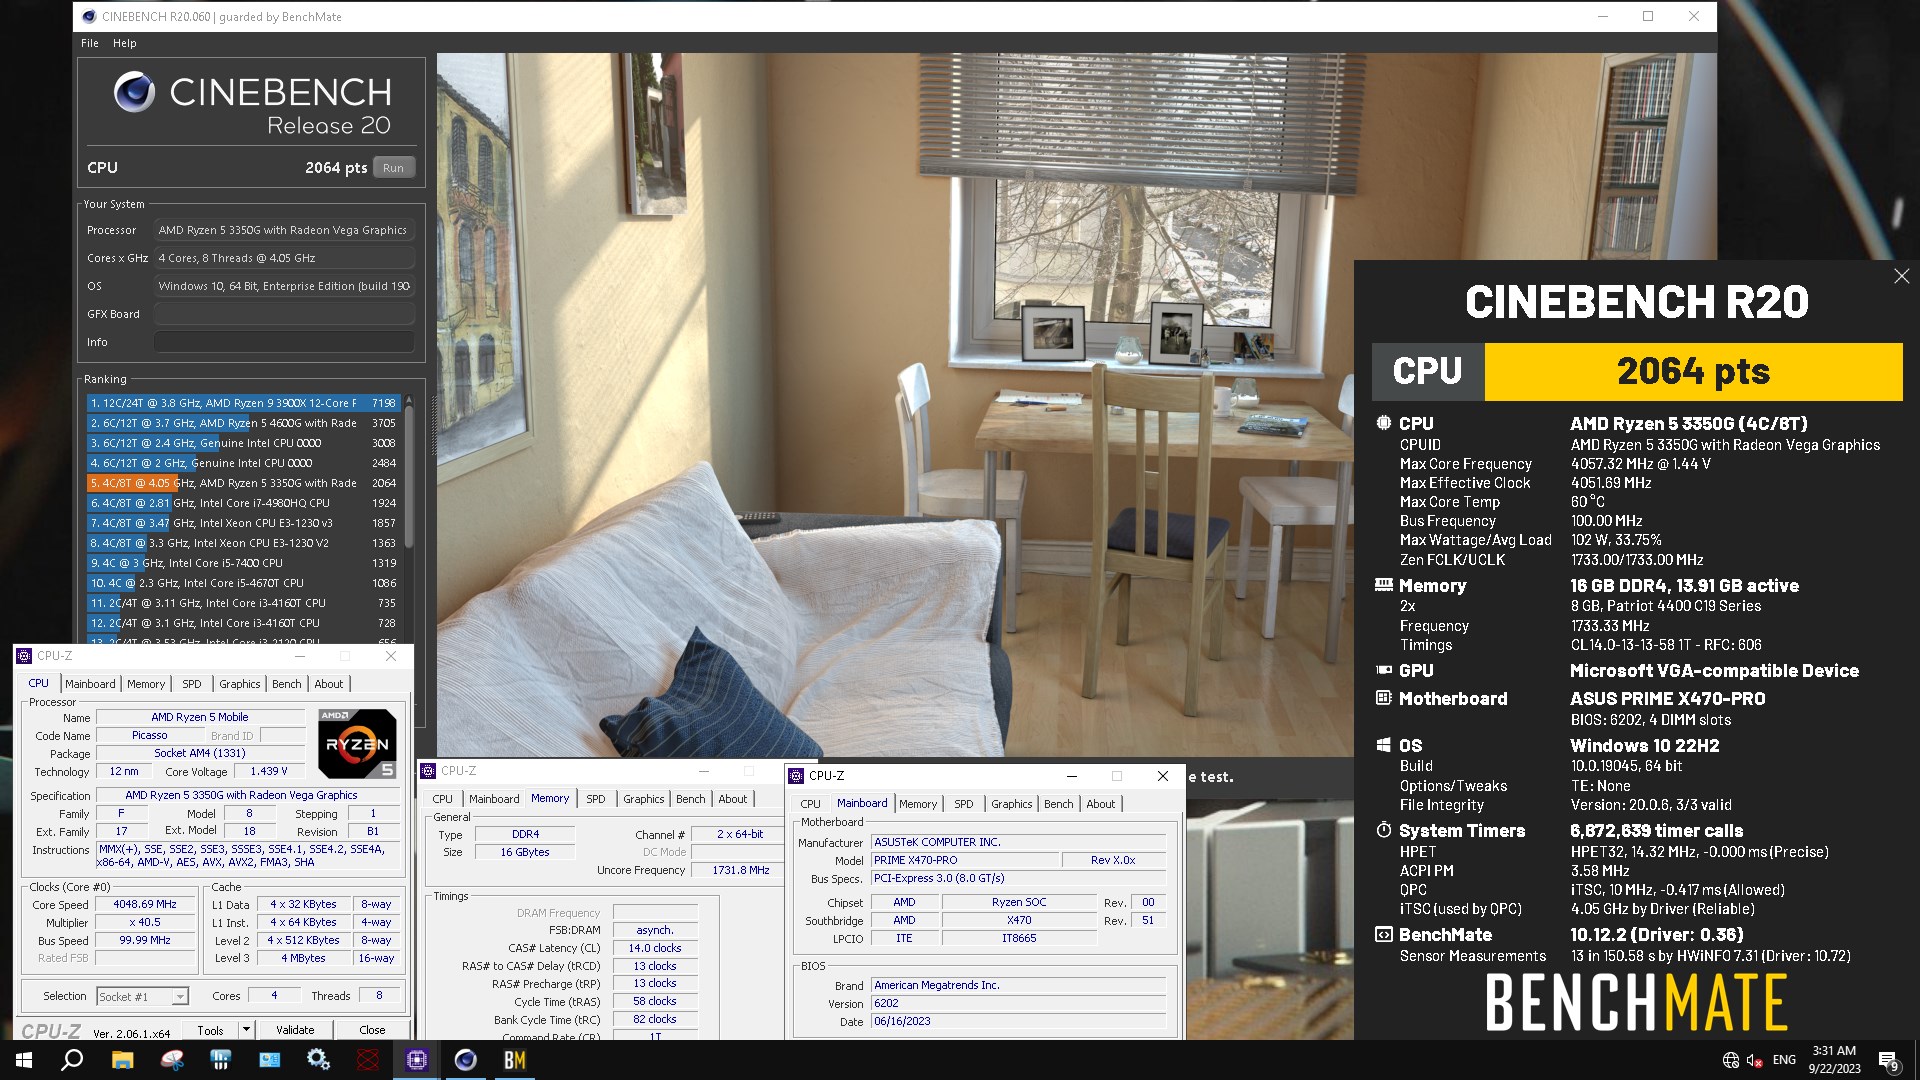The image size is (1920, 1080).
Task: Click the CPU-Z Memory window title icon
Action: (429, 771)
